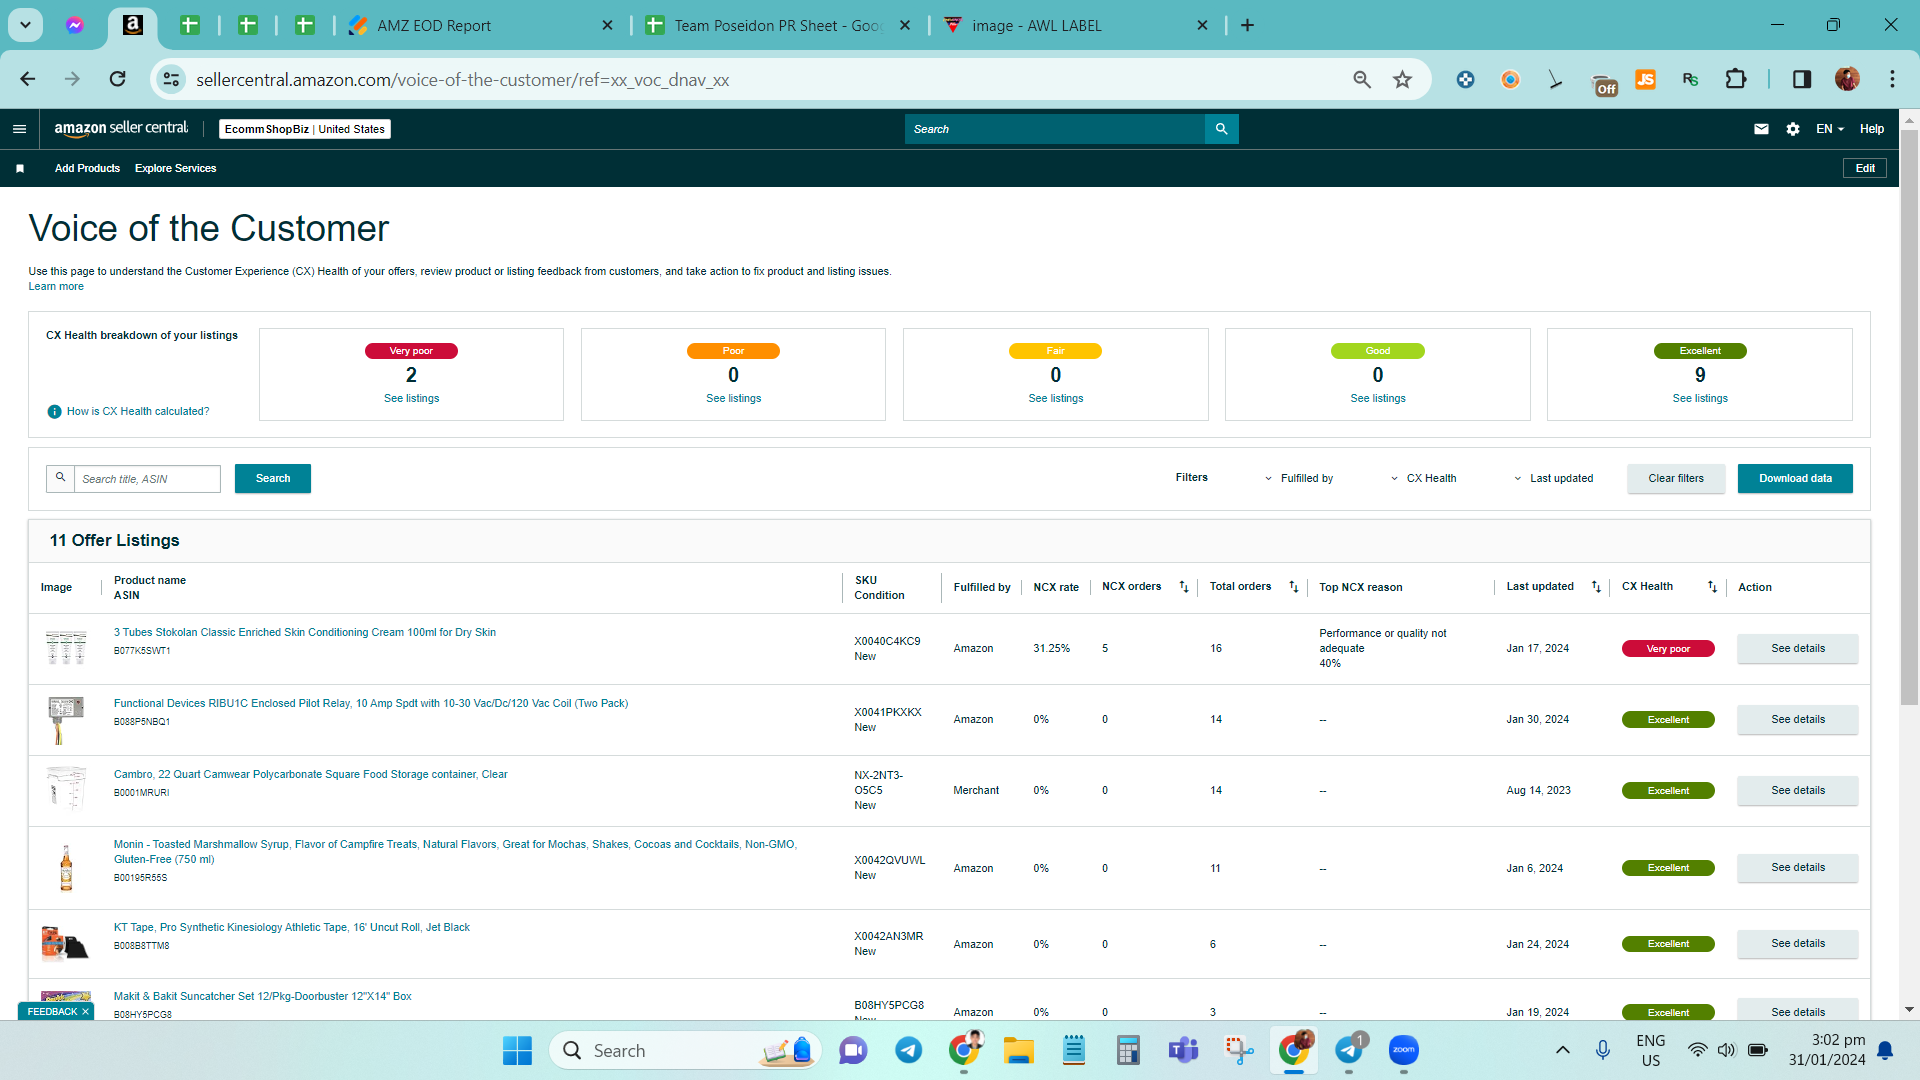
Task: See listings under Poor CX Health
Action: coord(733,399)
